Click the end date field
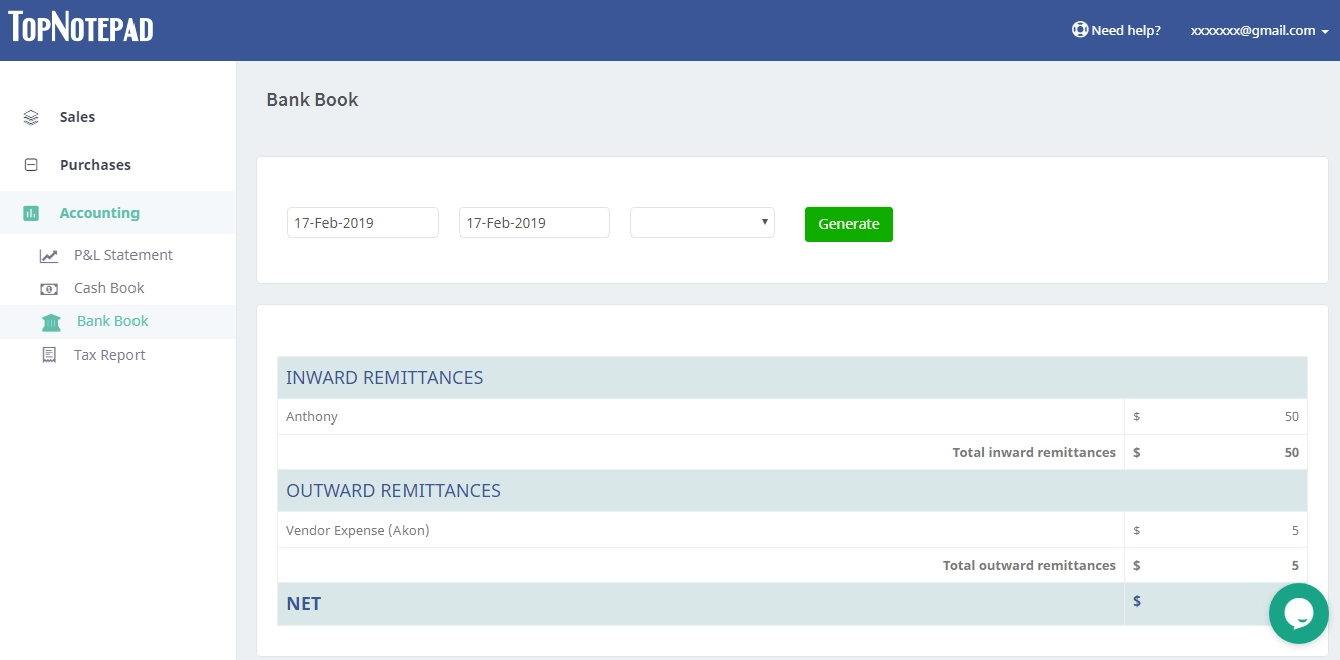1340x660 pixels. 534,223
